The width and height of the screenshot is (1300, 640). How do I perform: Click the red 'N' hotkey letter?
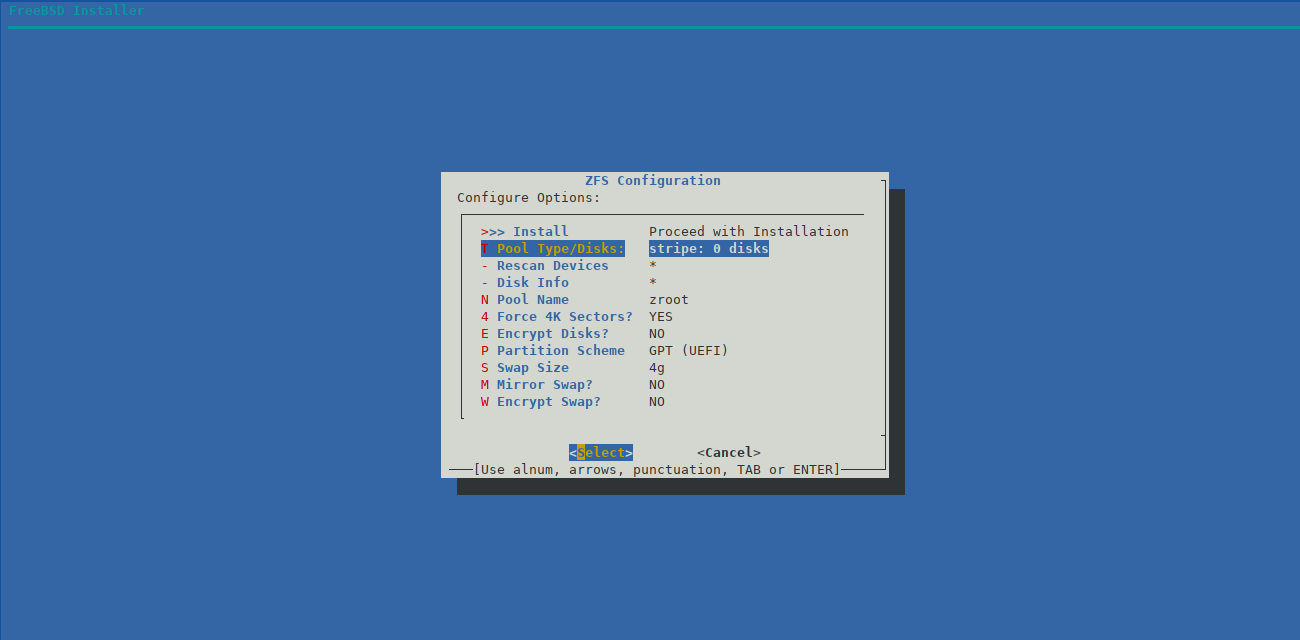[485, 299]
